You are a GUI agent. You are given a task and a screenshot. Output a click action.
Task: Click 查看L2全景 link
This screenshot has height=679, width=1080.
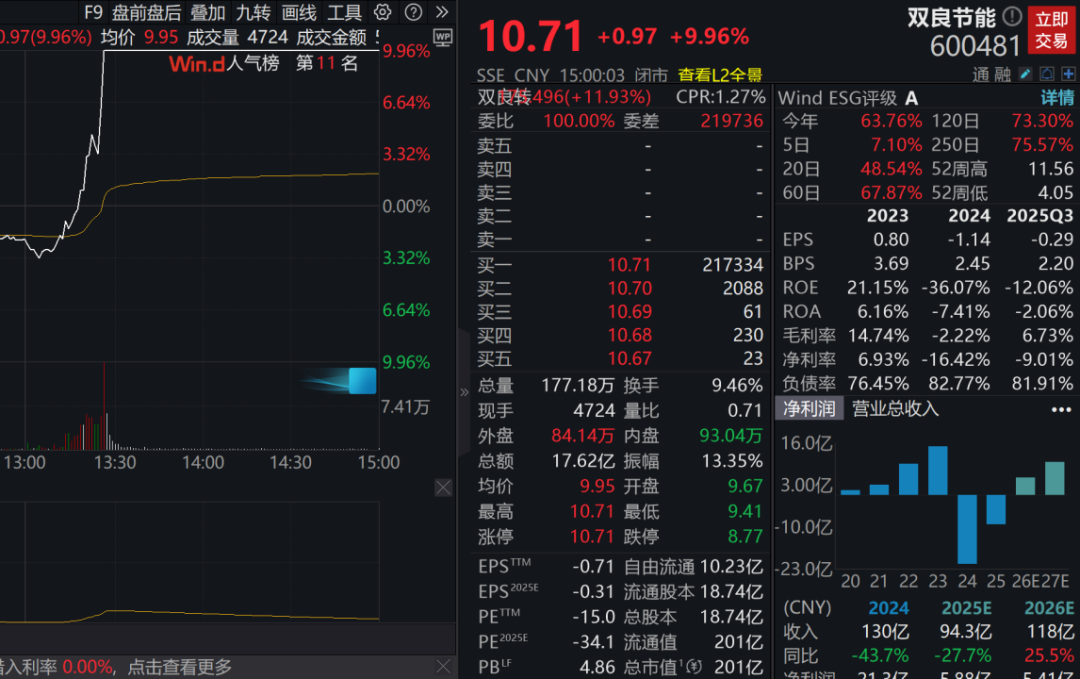[x=720, y=74]
